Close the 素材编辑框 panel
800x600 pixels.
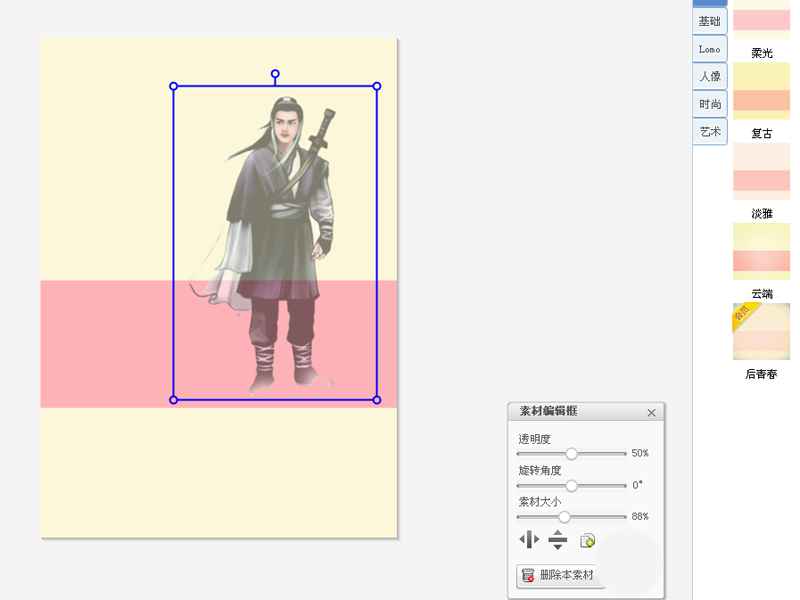(651, 413)
